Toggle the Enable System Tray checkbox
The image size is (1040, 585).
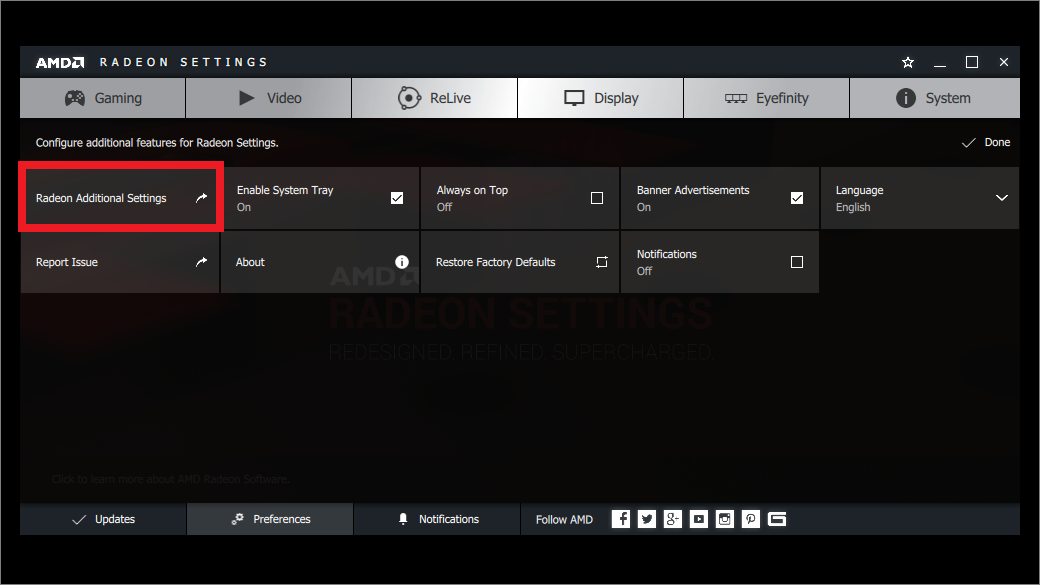coord(397,198)
